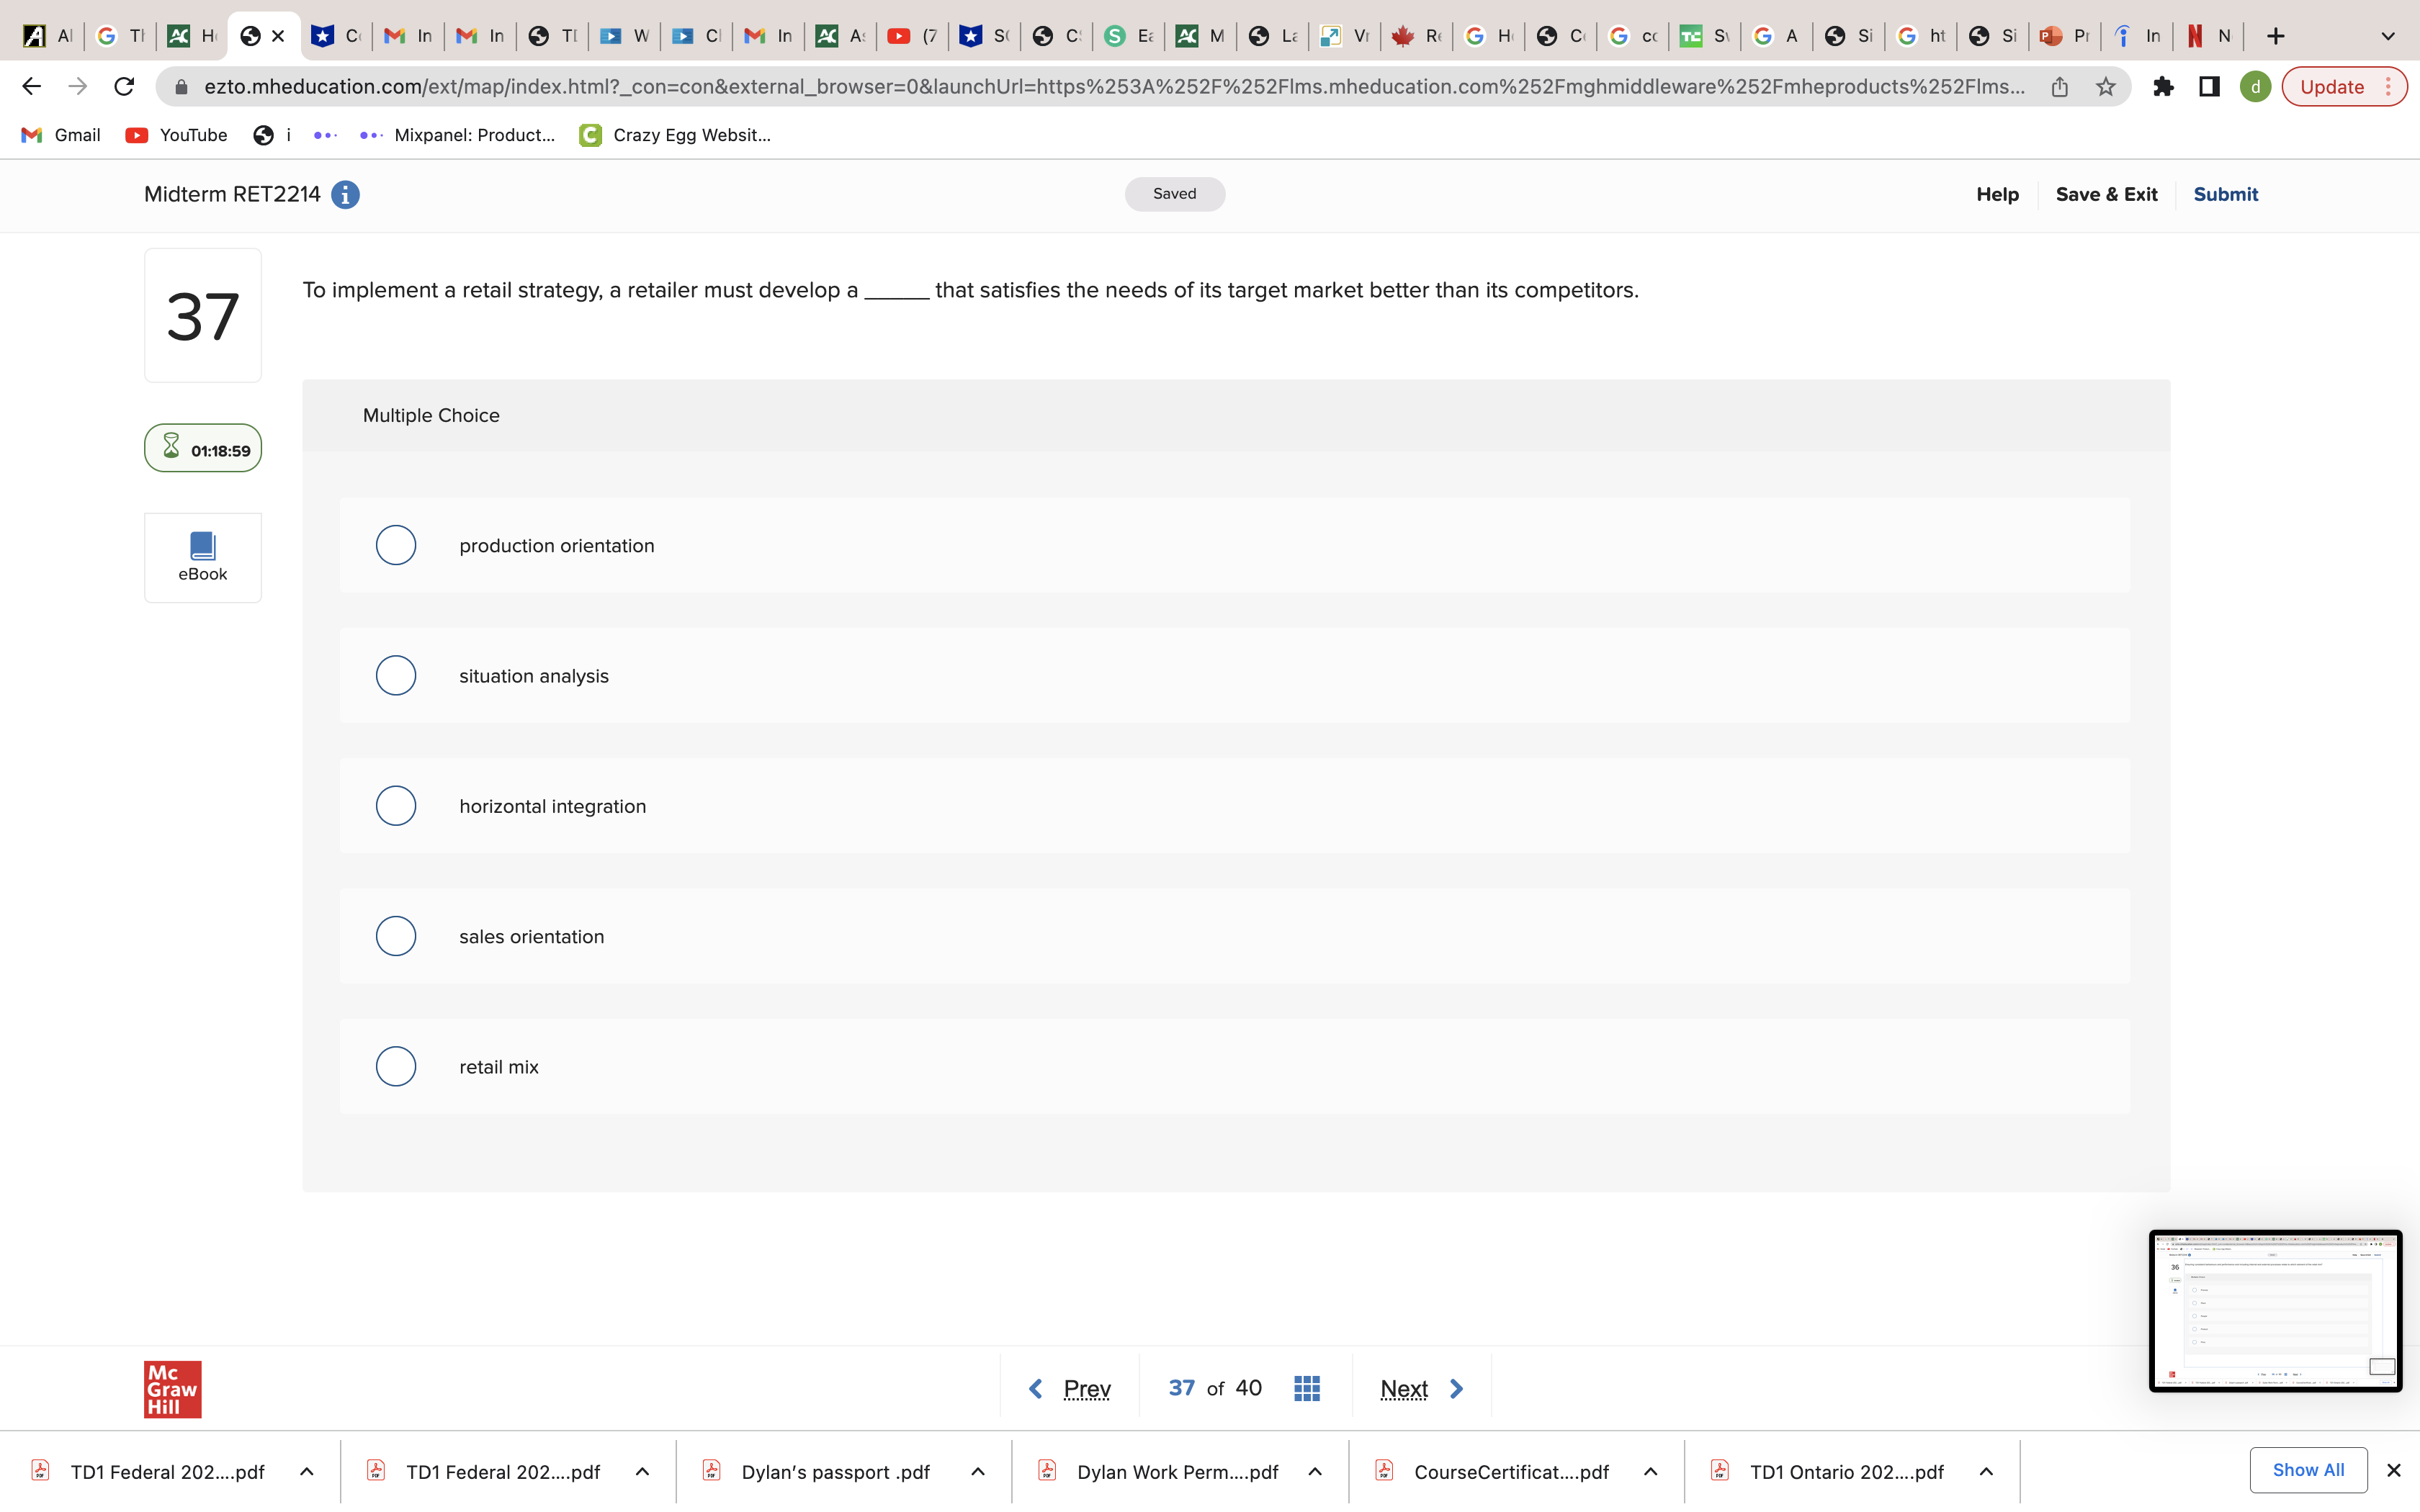Open the Crazy Egg bookmark
The width and height of the screenshot is (2420, 1512).
click(676, 135)
